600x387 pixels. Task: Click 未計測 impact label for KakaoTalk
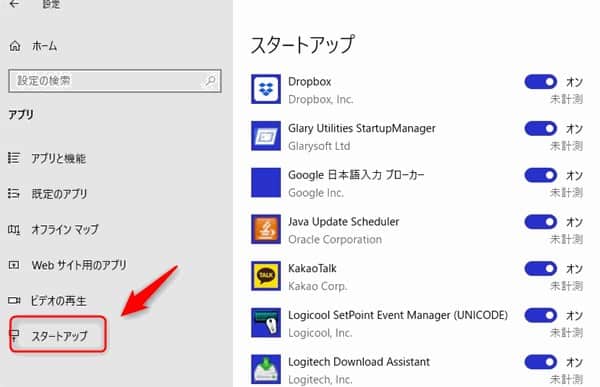[x=566, y=286]
